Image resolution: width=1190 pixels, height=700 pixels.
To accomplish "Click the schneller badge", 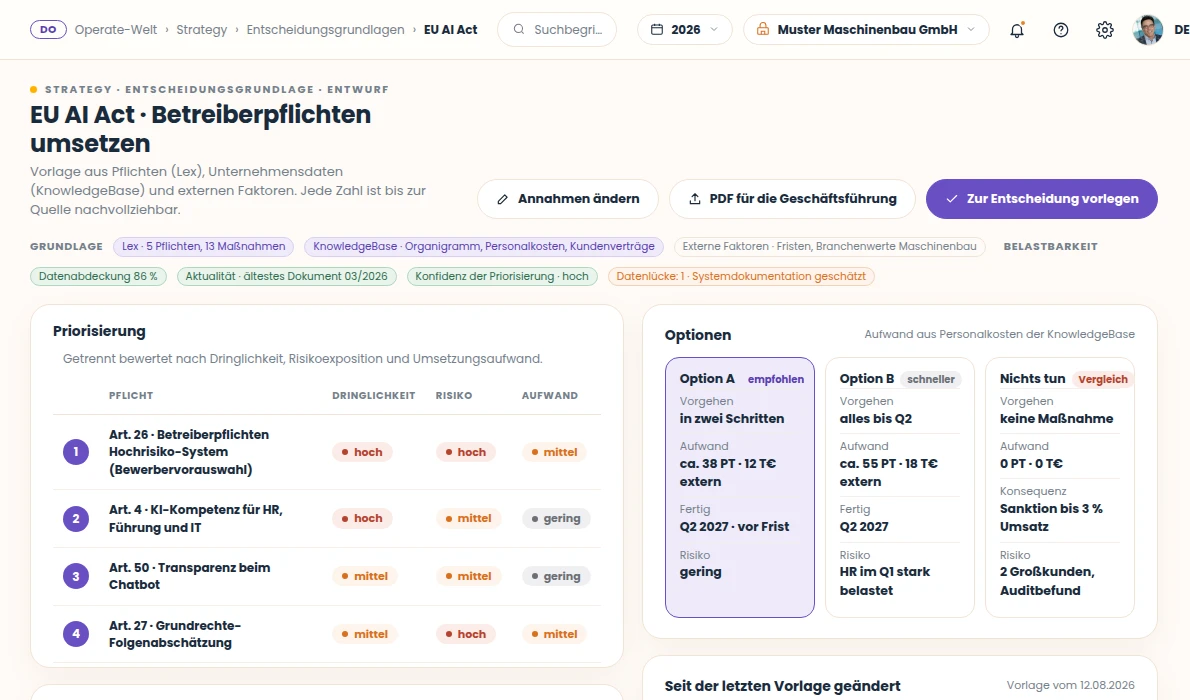I will click(930, 379).
